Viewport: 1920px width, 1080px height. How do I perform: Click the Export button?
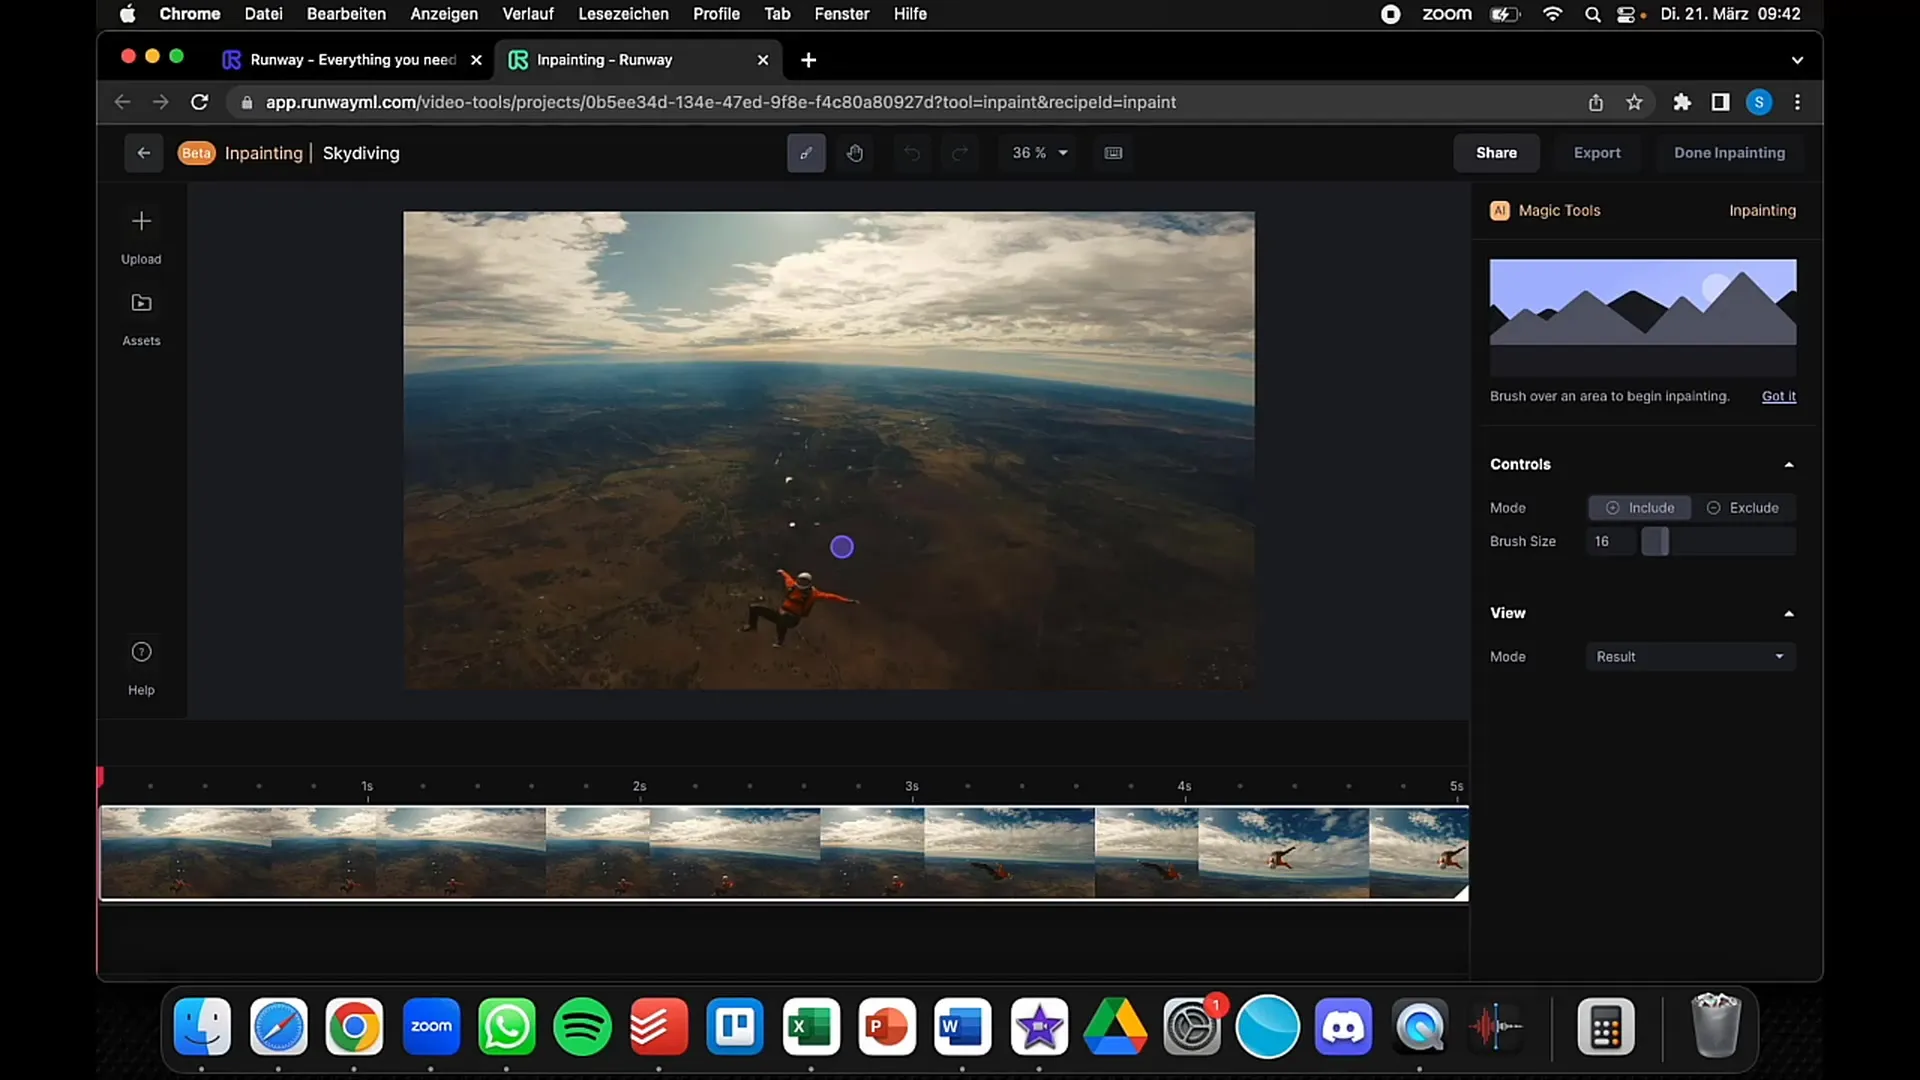1597,152
